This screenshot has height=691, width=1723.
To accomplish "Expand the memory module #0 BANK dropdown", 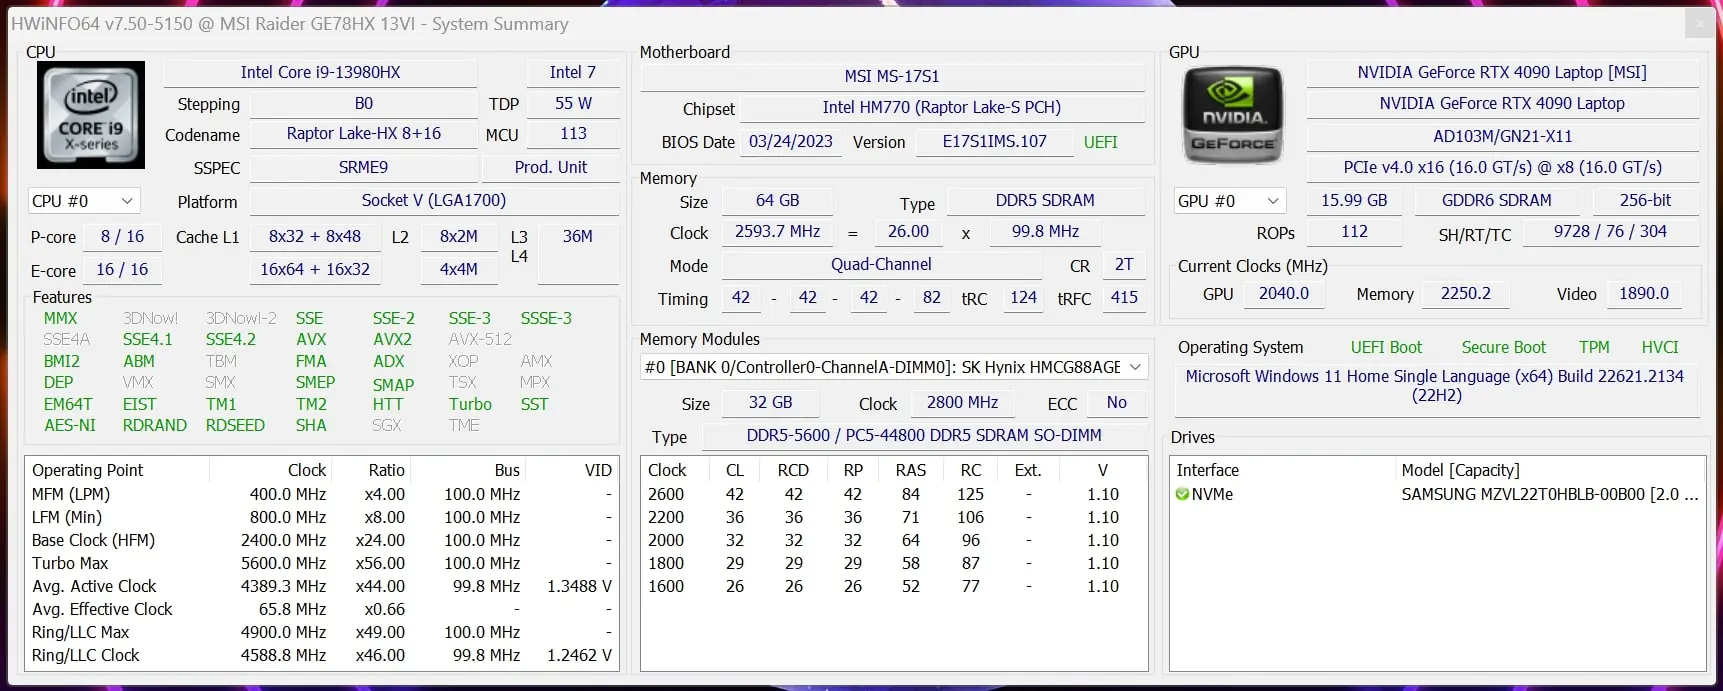I will click(894, 367).
